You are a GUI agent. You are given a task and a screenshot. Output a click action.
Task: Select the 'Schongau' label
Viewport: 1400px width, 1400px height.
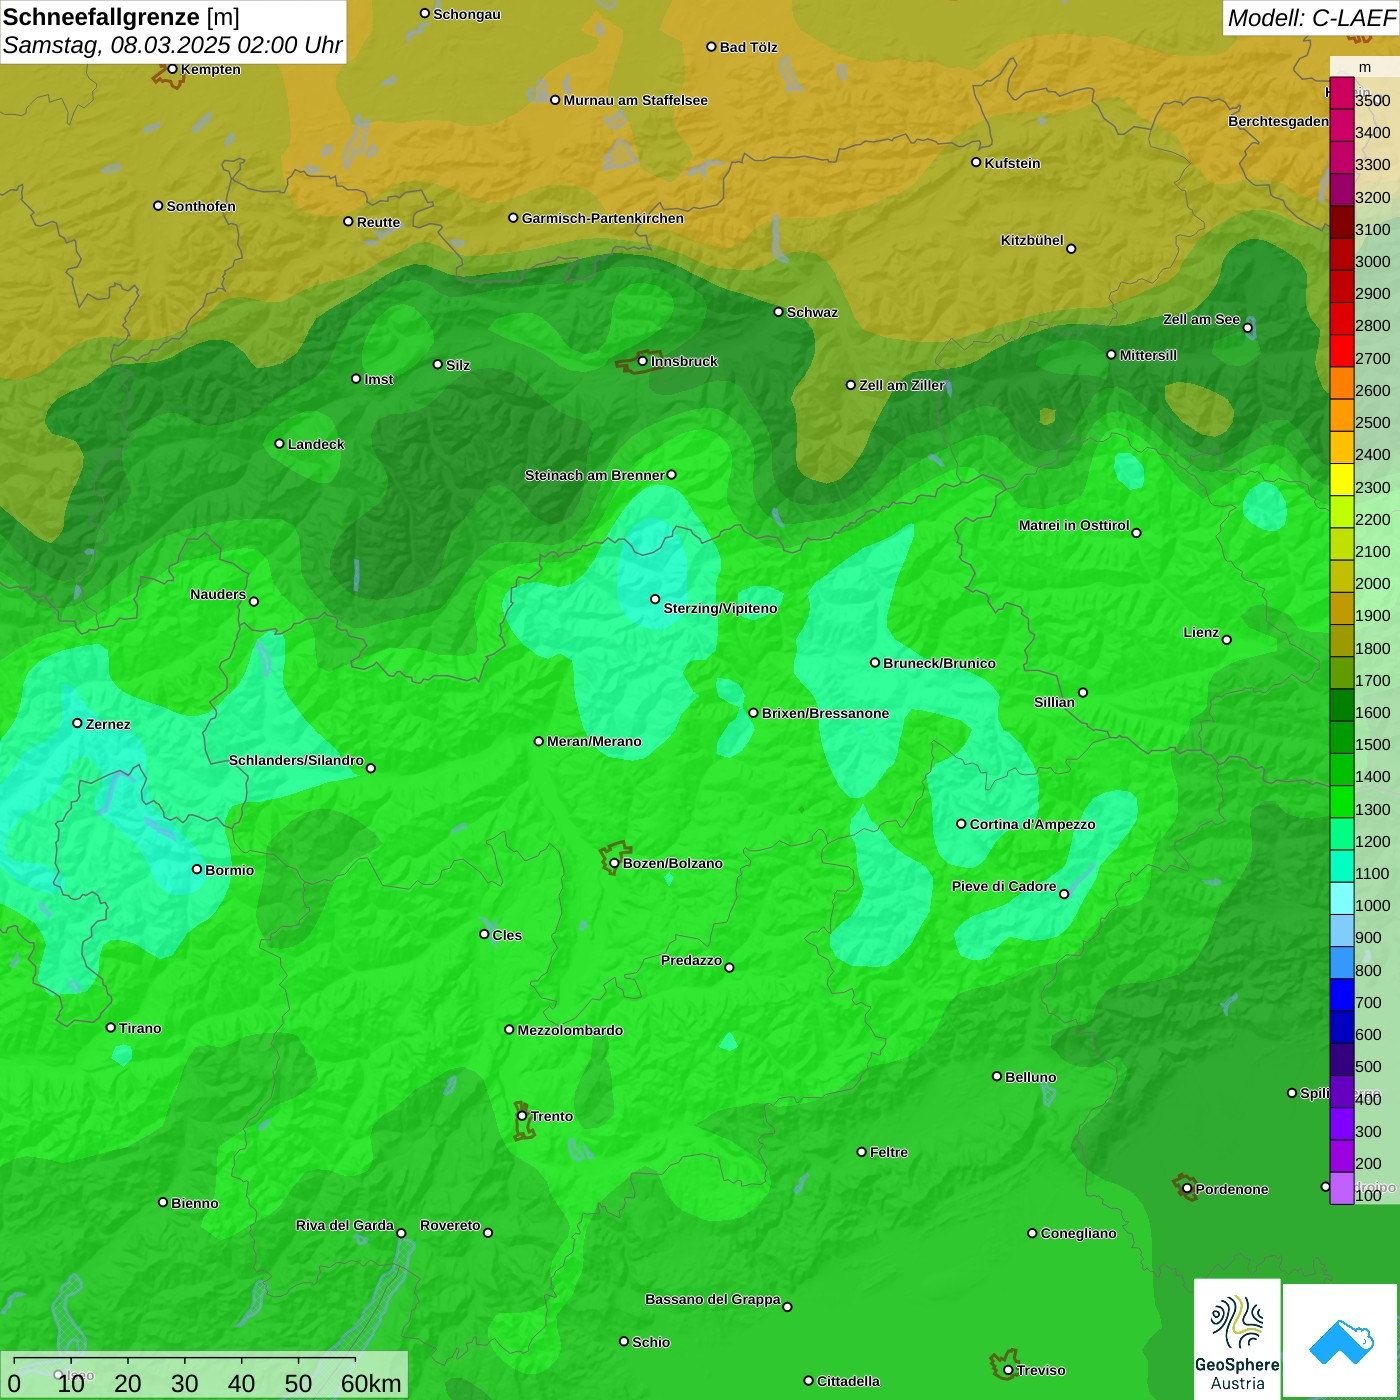pyautogui.click(x=466, y=14)
